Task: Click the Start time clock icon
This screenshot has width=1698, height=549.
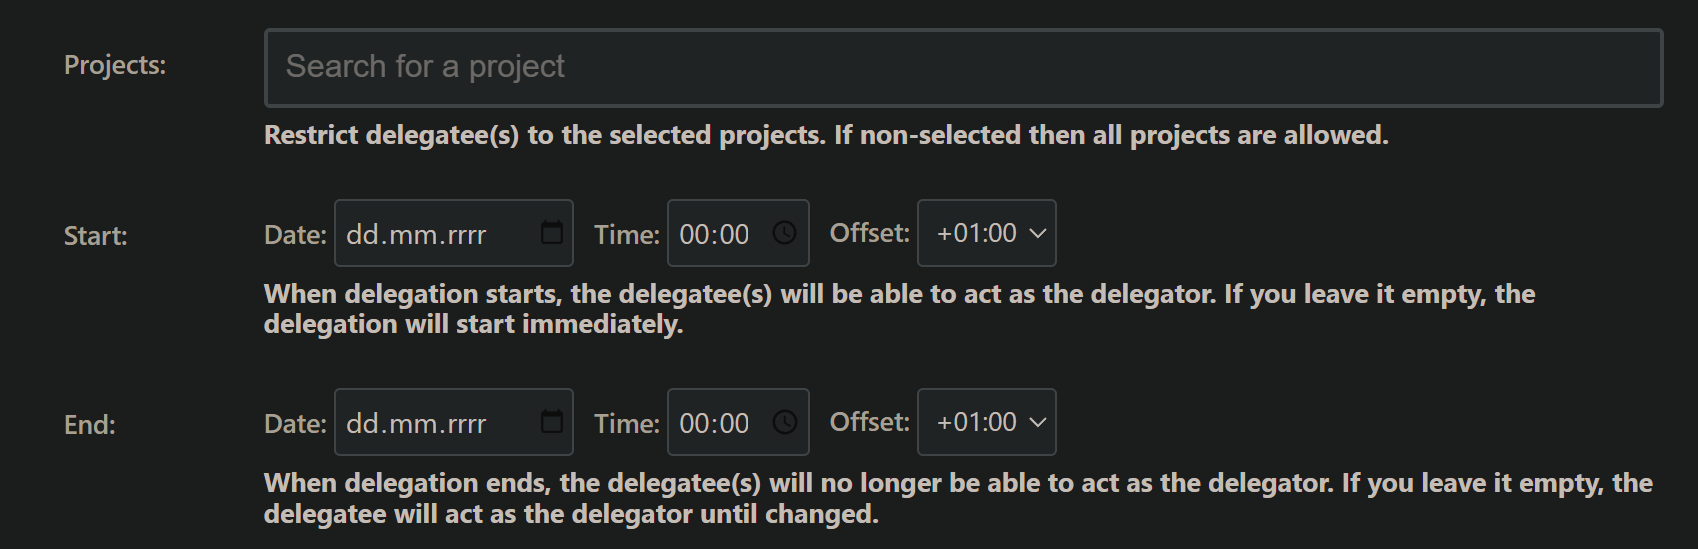Action: coord(785,233)
